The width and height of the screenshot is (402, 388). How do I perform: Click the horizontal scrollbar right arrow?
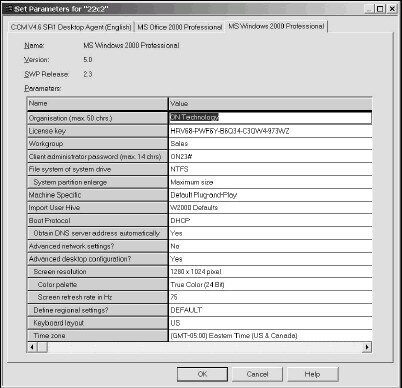367,347
